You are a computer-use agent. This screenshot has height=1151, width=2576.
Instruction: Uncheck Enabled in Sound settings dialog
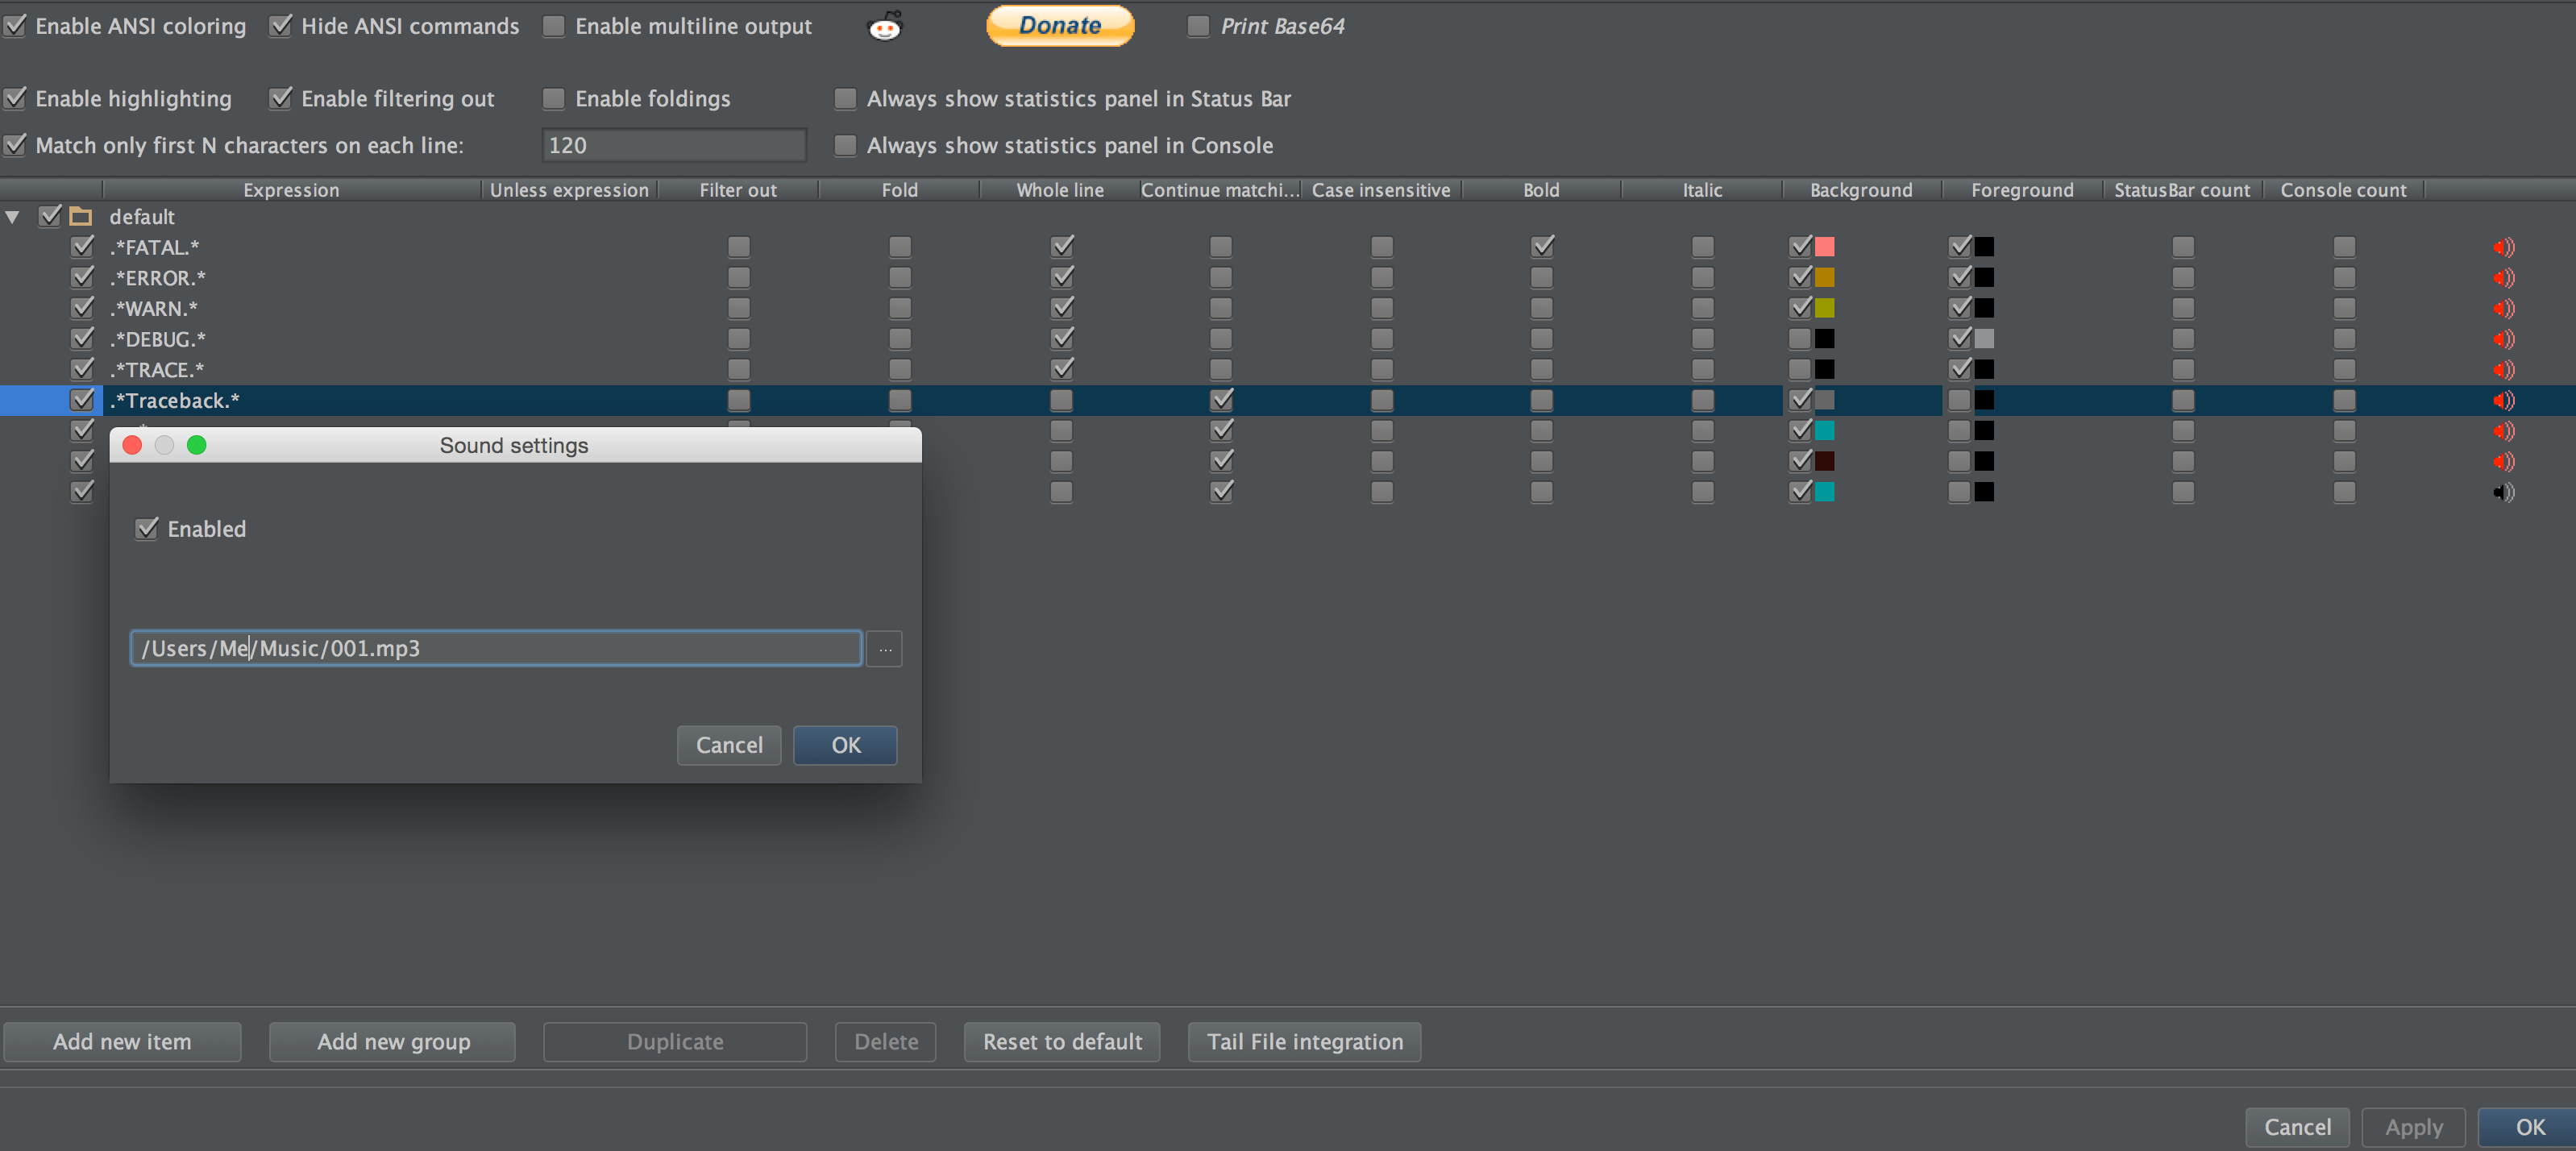[x=147, y=529]
